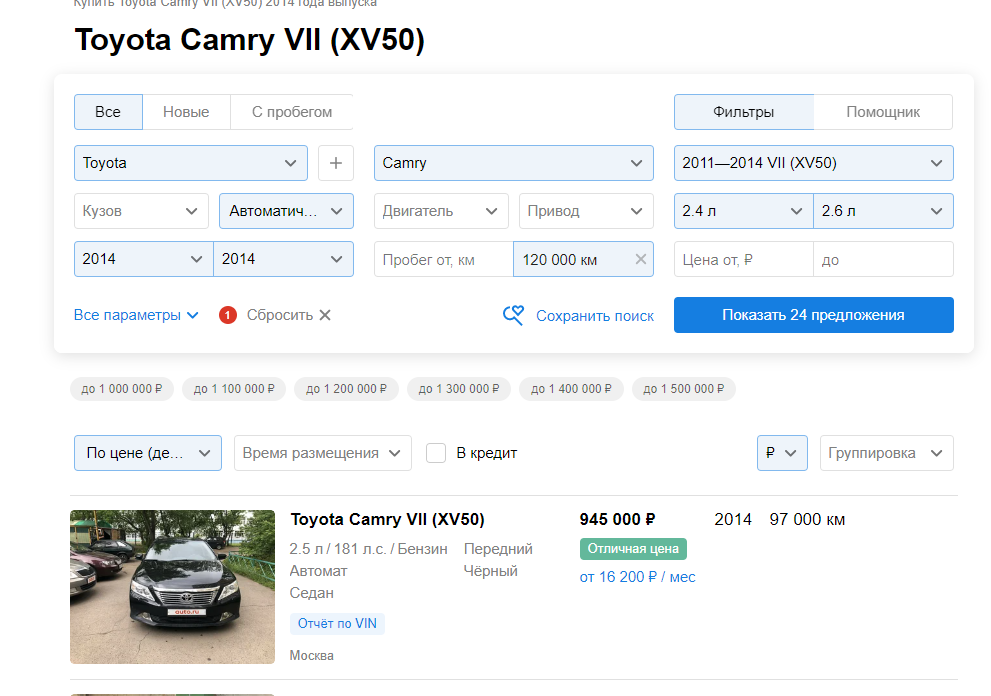This screenshot has width=991, height=696.
Task: Click the 97 000 км mileage text
Action: pos(807,519)
